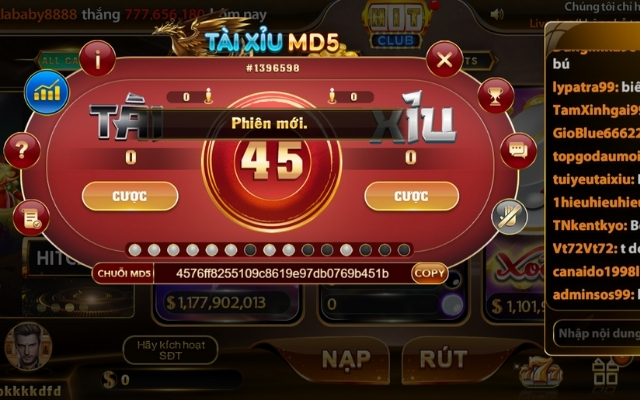Mute sound with the speaker icon
640x400 pixels.
click(496, 15)
